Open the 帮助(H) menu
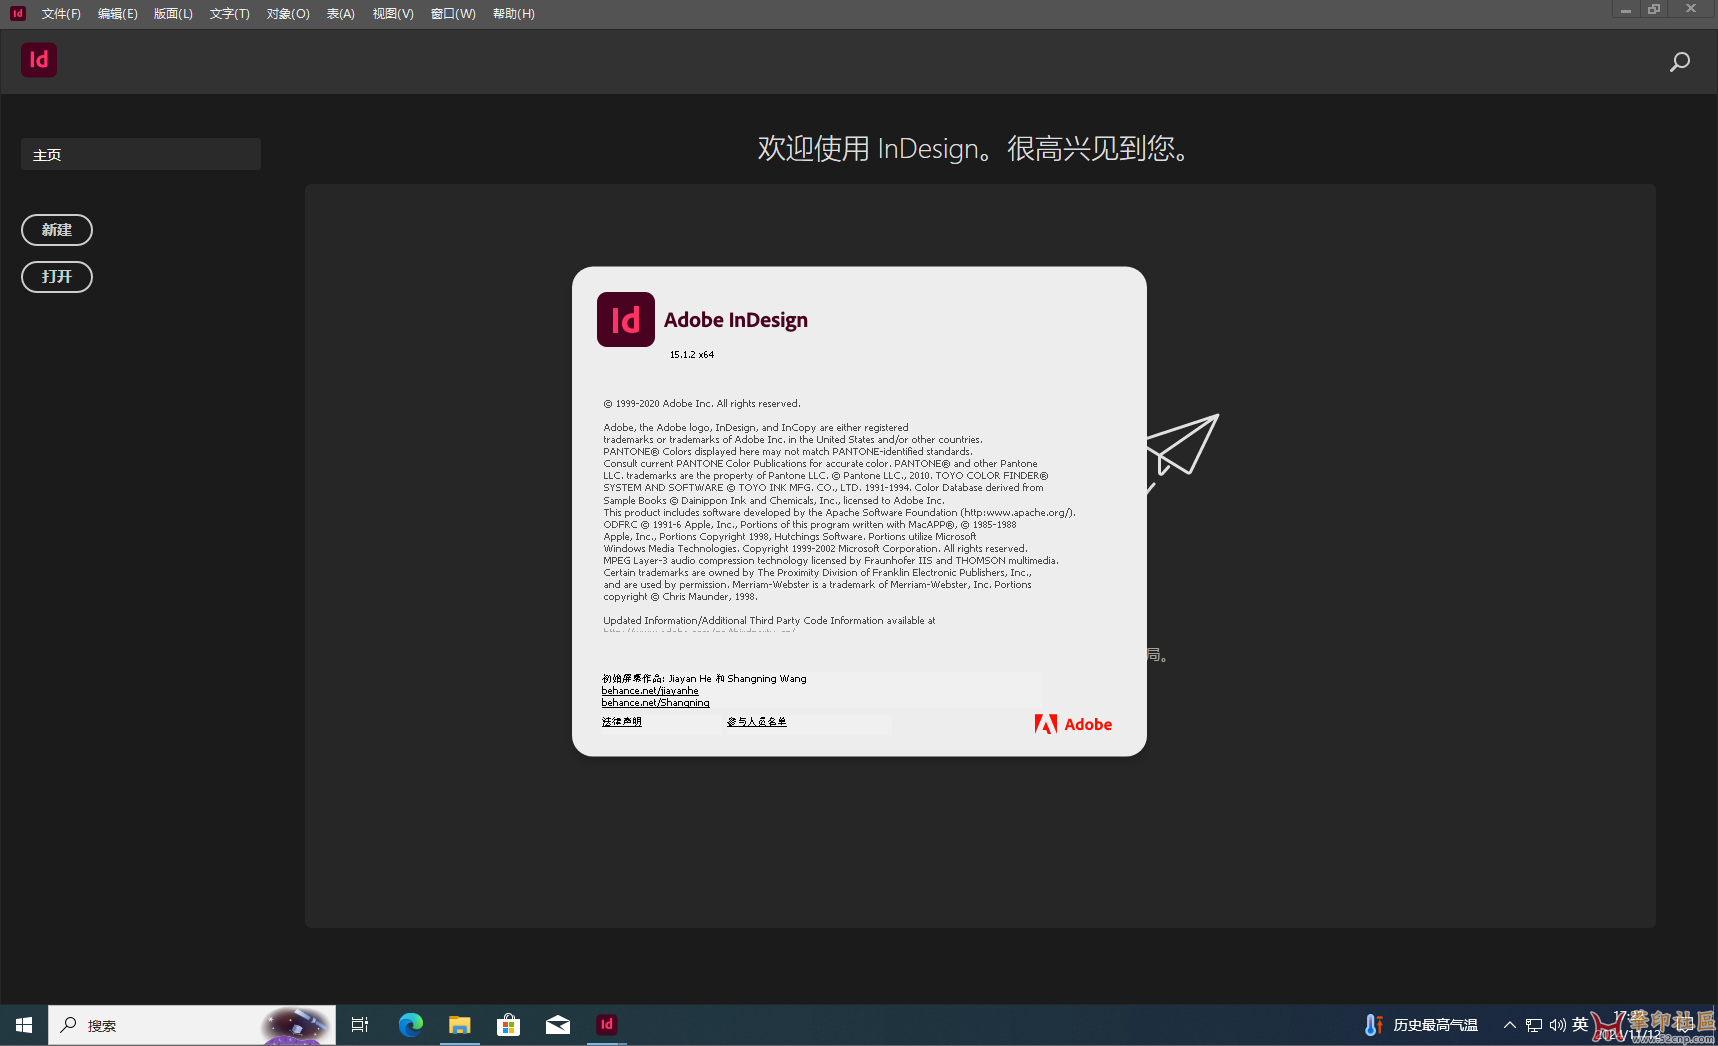1718x1046 pixels. point(514,14)
